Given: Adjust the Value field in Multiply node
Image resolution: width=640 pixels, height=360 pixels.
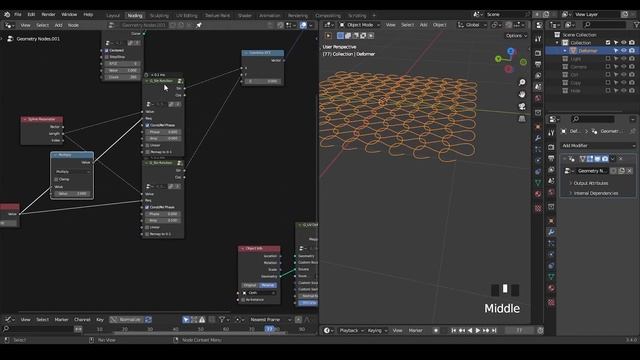Looking at the screenshot, I should 72,193.
